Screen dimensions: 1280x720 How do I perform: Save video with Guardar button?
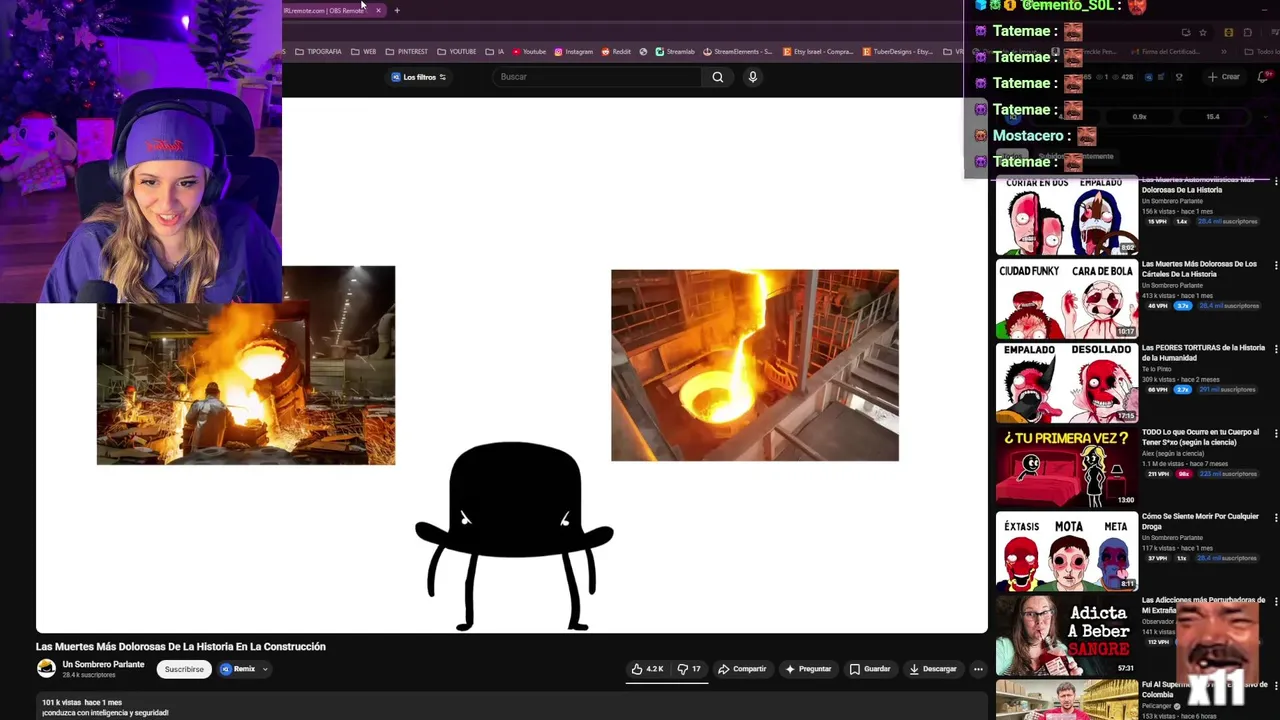(x=870, y=669)
